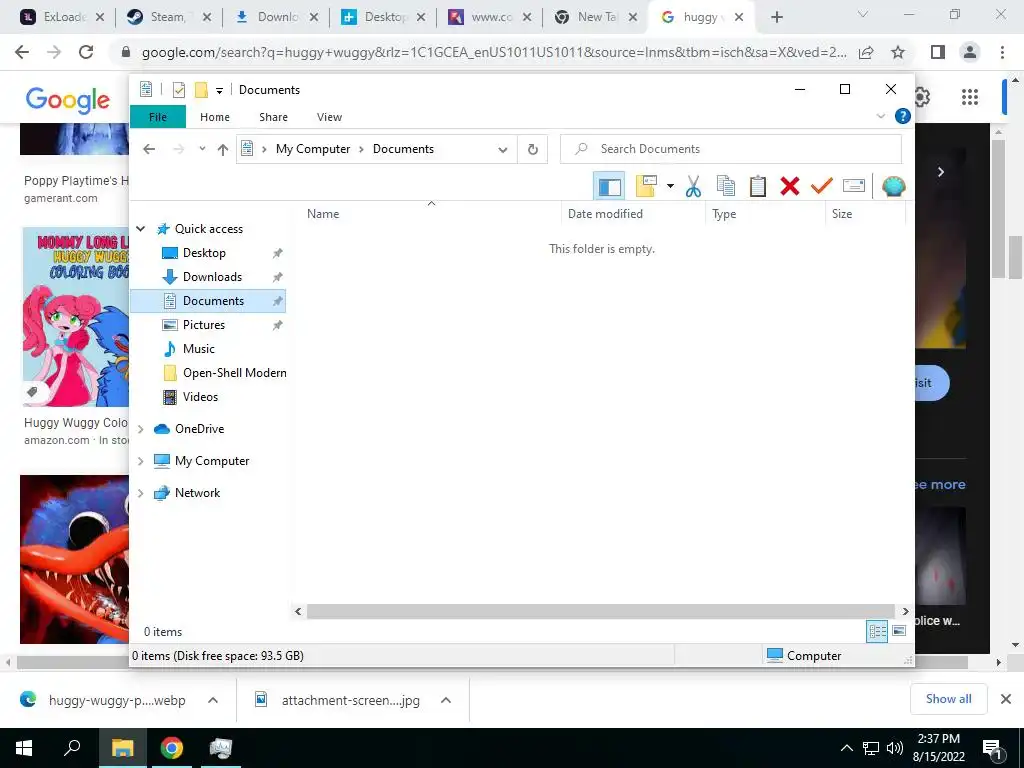Click the Explorer refresh button

(533, 150)
